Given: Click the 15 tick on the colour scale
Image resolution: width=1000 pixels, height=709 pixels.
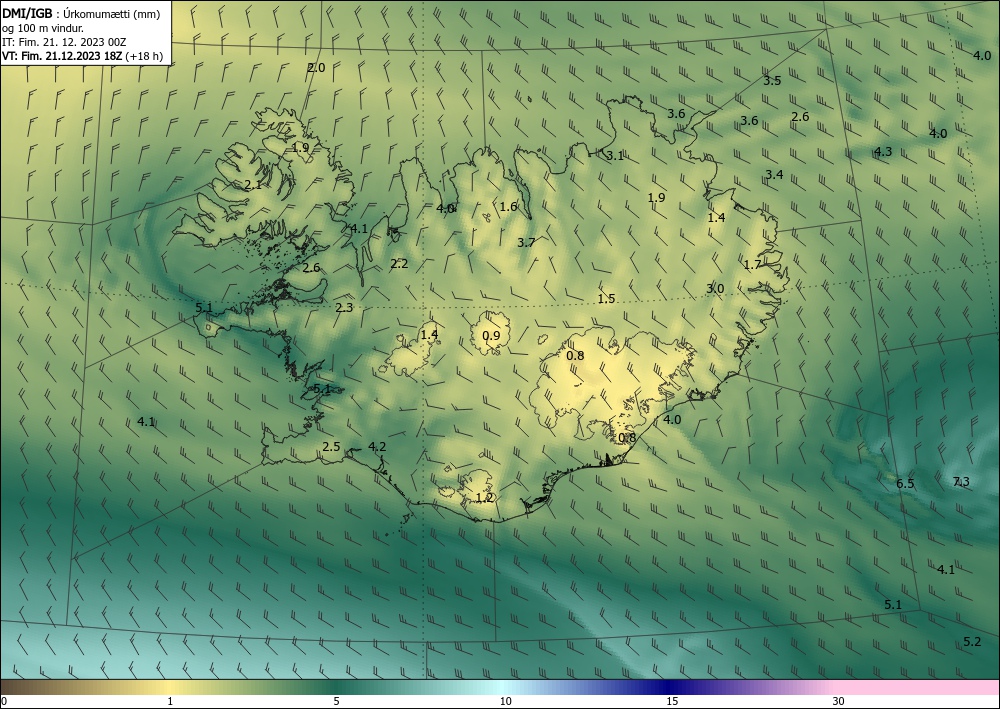Looking at the screenshot, I should pos(672,701).
